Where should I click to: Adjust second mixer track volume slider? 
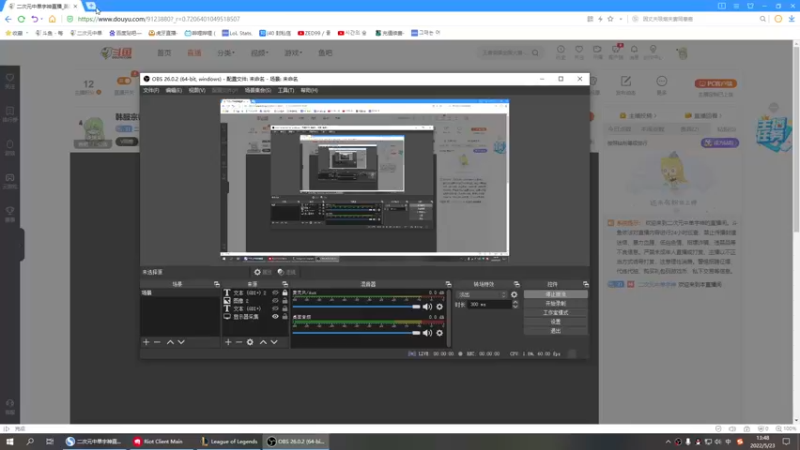coord(357,333)
